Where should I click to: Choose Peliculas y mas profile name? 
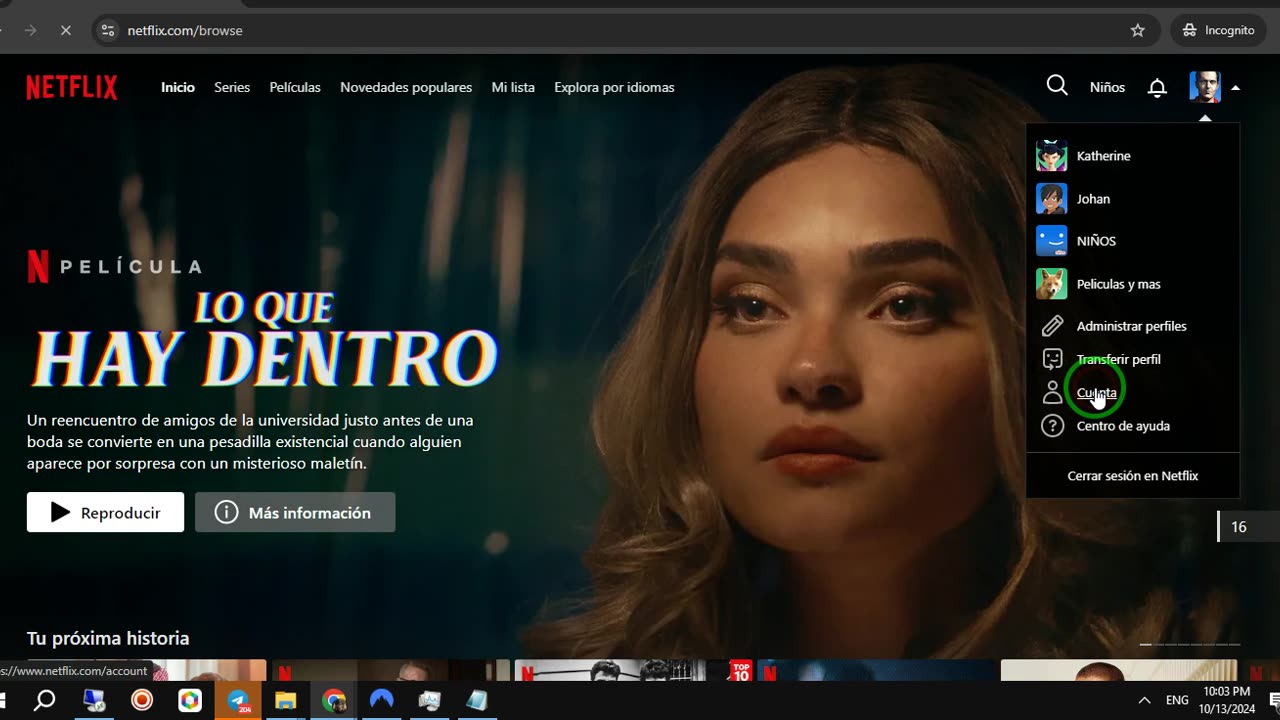pos(1119,284)
